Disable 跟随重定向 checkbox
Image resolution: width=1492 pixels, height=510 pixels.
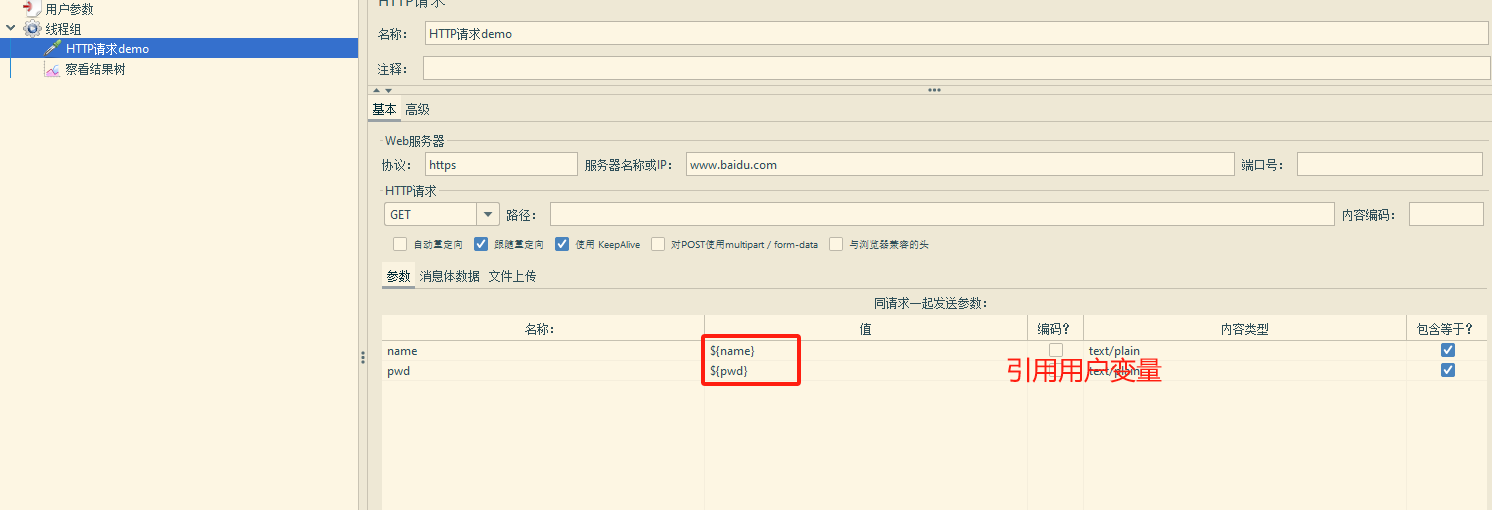click(x=481, y=244)
